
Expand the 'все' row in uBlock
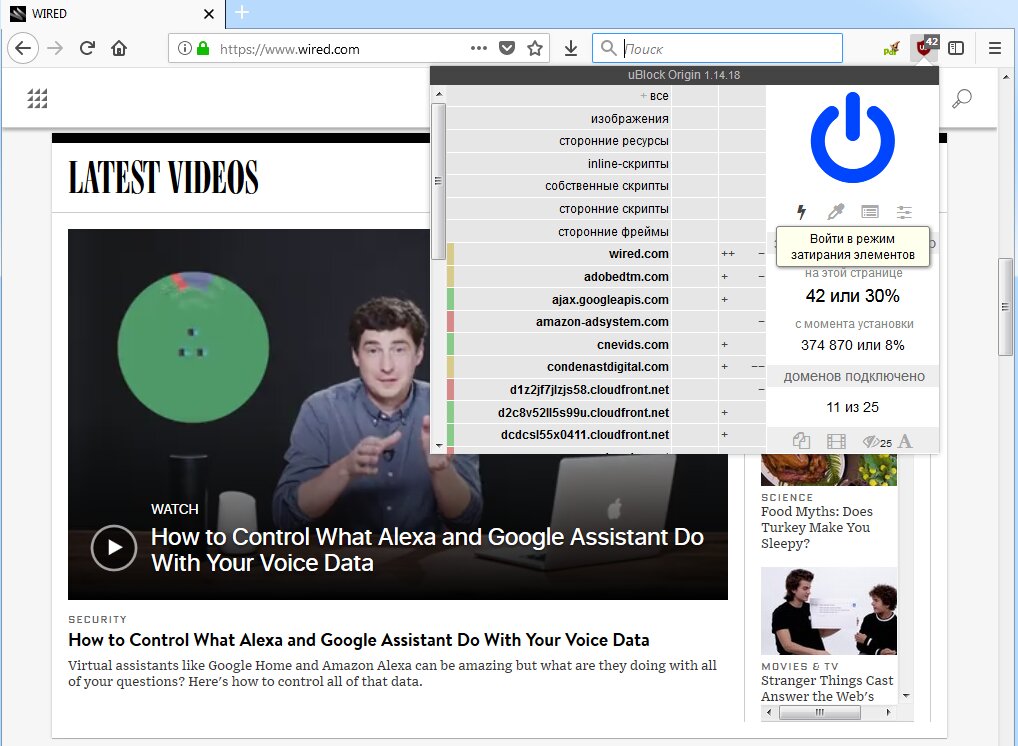558,95
